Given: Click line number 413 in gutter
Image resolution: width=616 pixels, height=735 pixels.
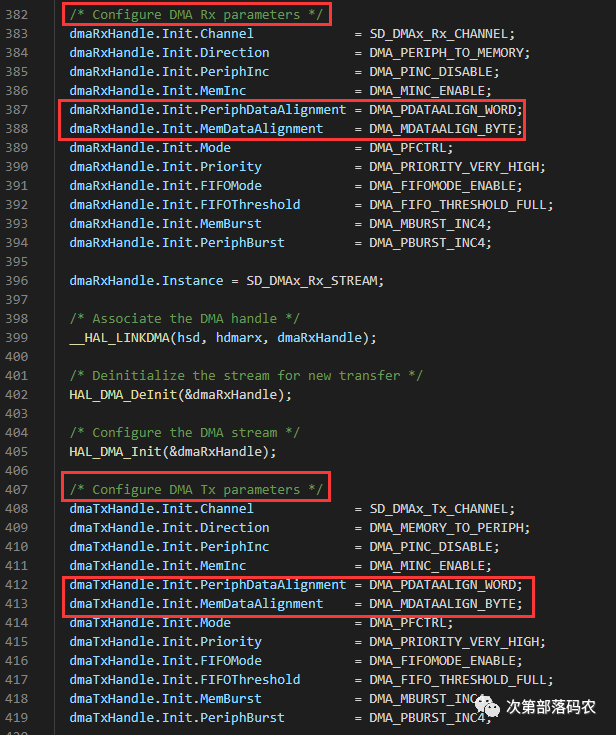Looking at the screenshot, I should click(x=17, y=604).
